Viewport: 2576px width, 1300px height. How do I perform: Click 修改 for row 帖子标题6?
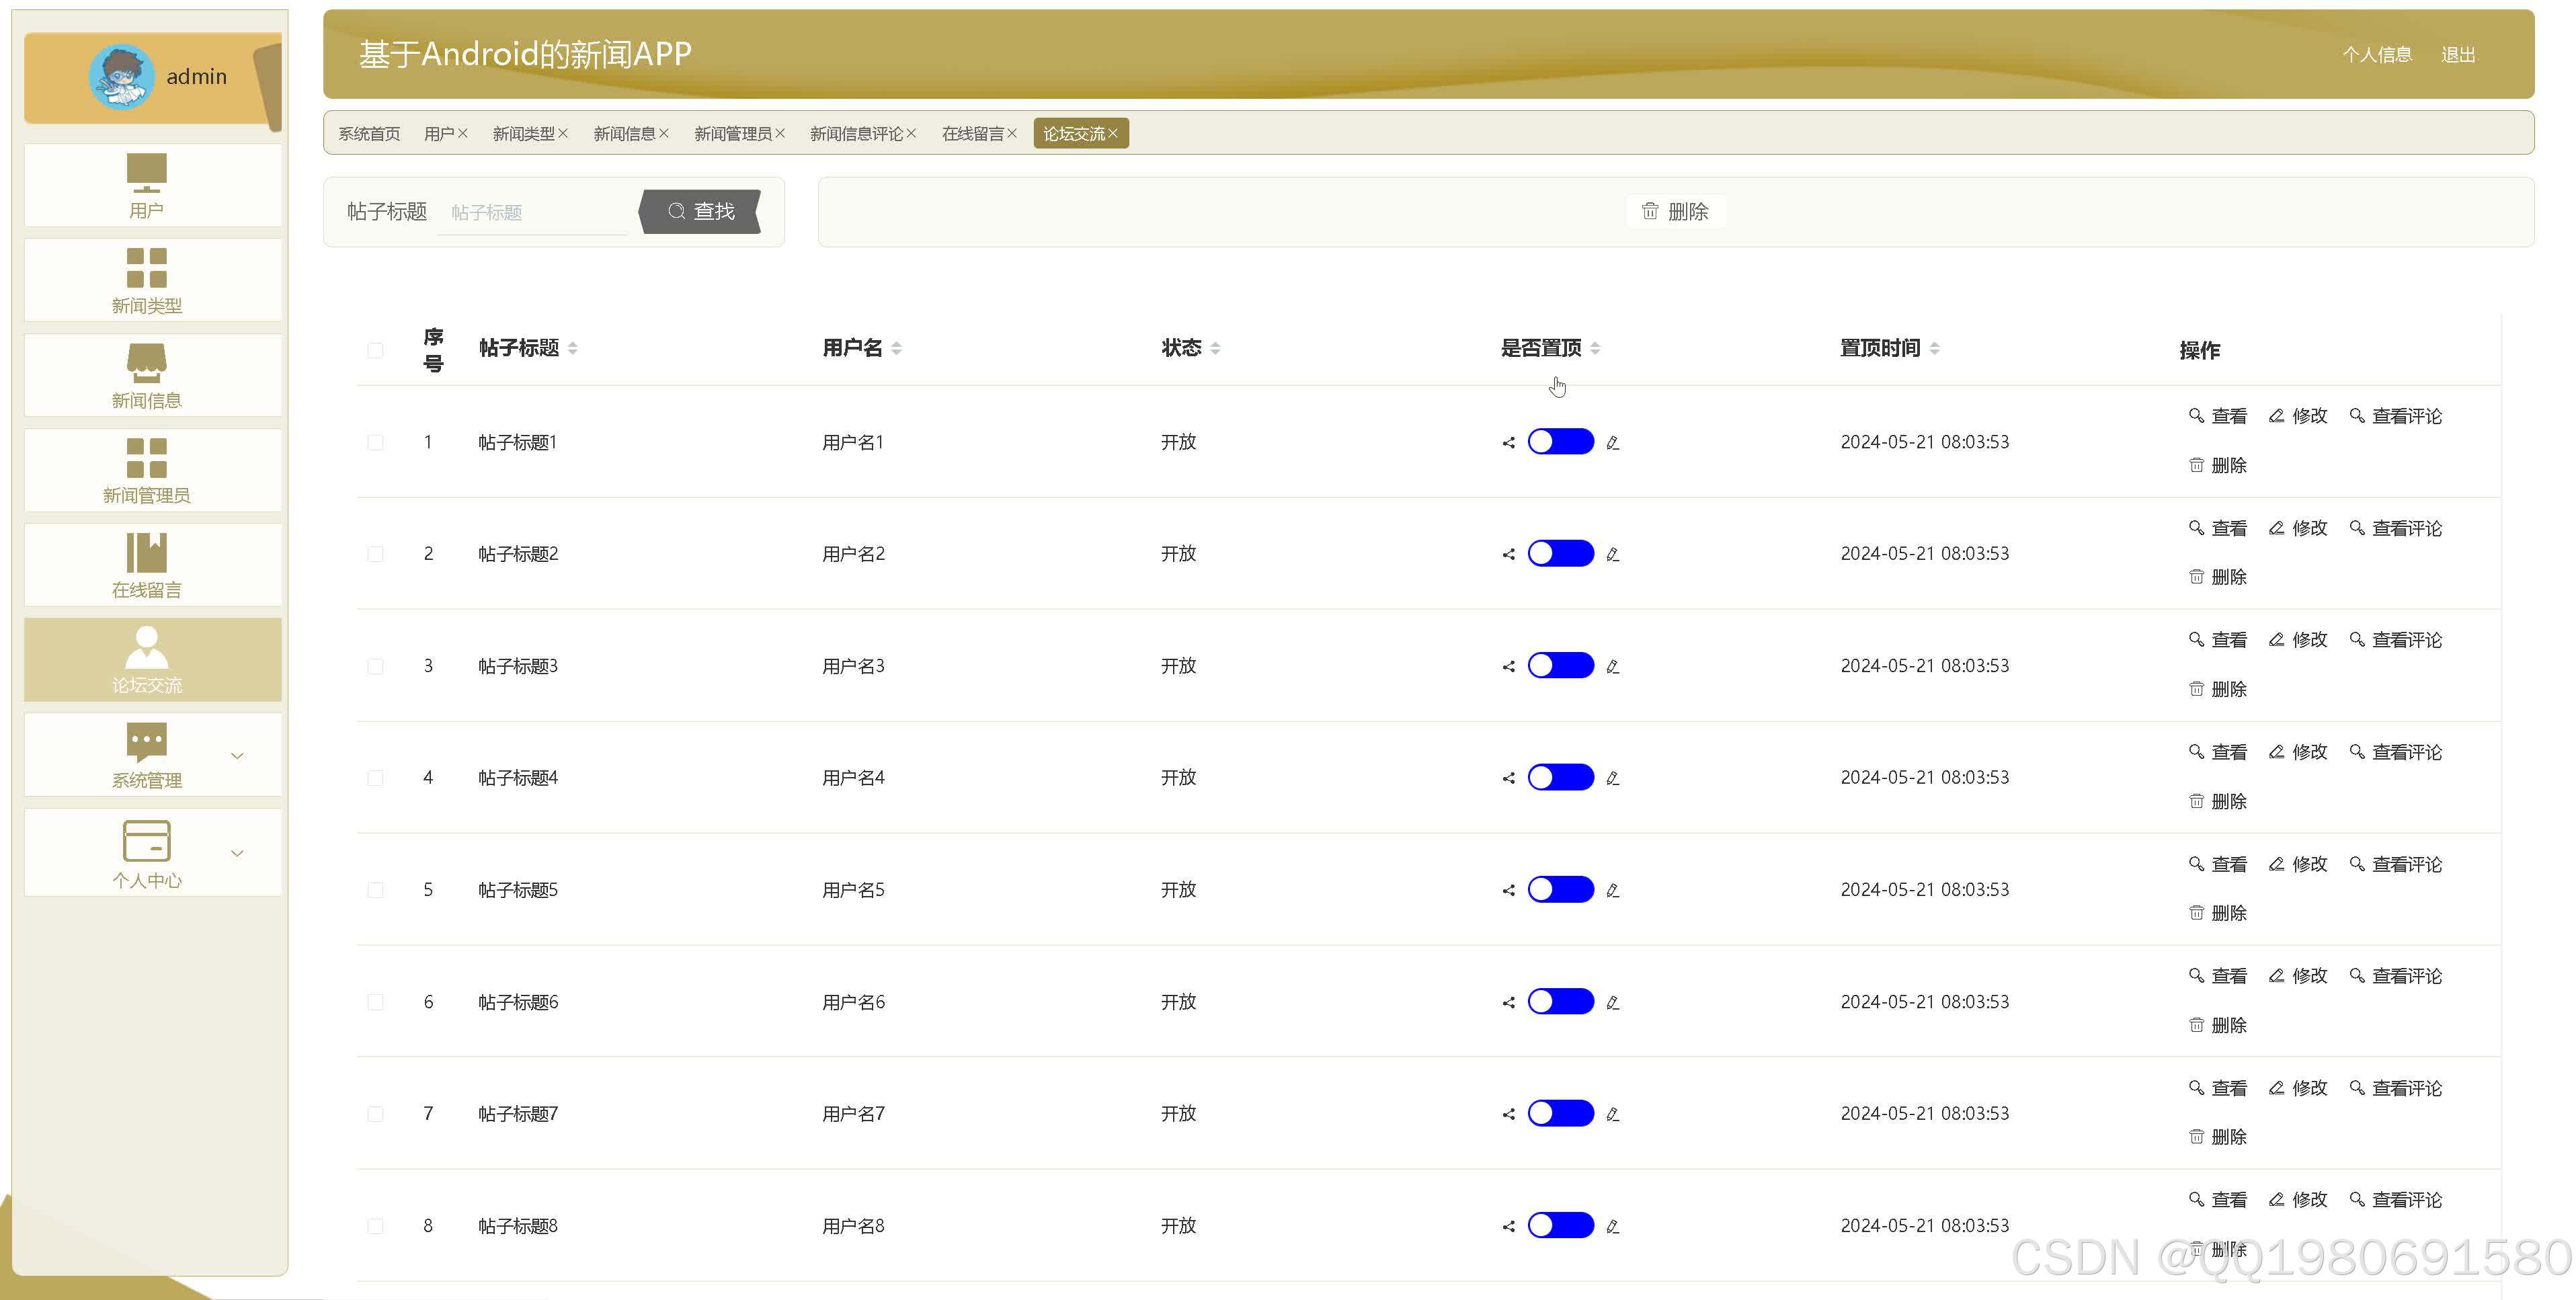[x=2298, y=976]
